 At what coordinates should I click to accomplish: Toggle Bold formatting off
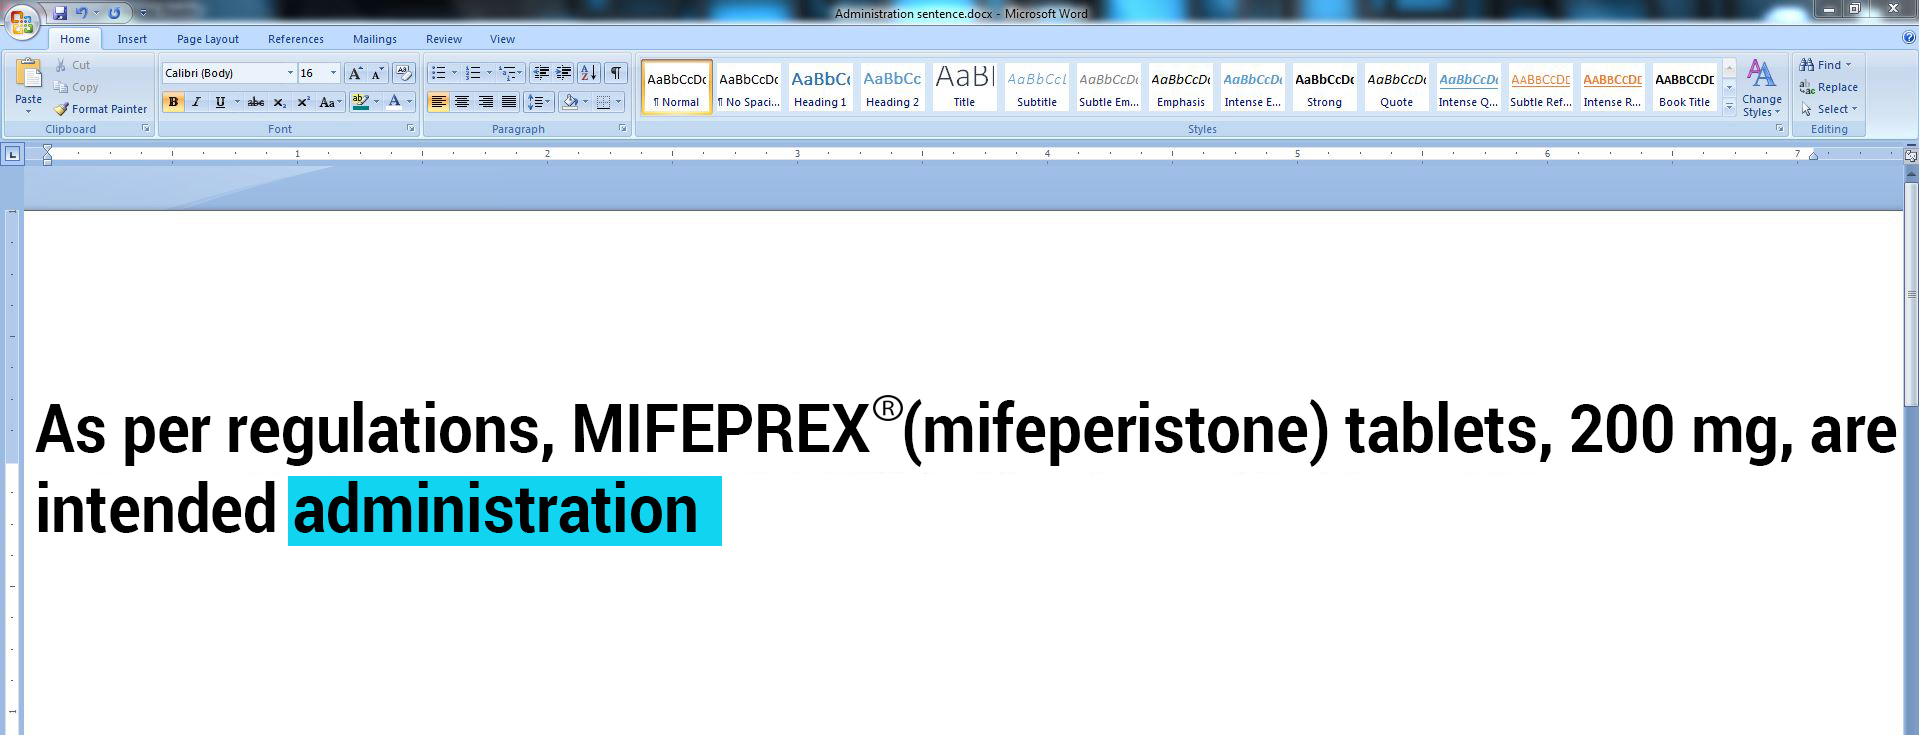(173, 102)
